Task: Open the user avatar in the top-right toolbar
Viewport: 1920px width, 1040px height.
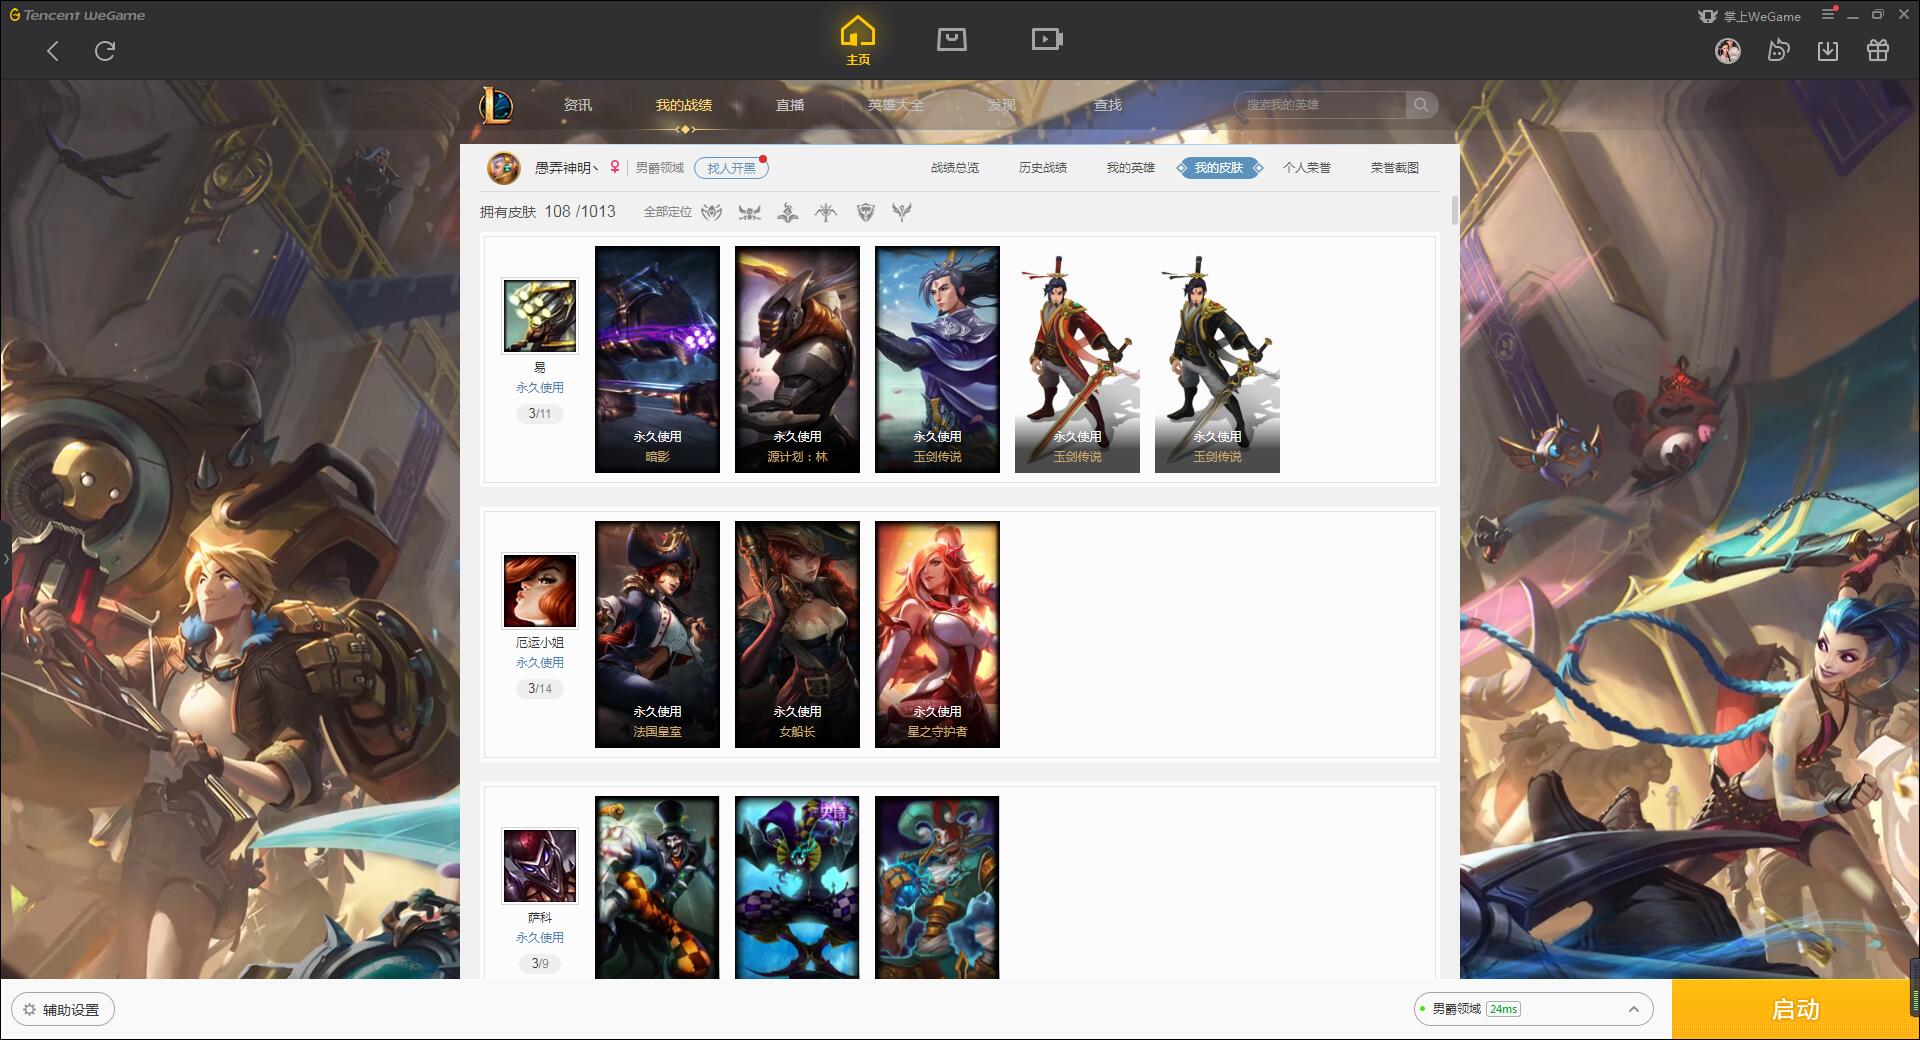Action: (x=1727, y=50)
